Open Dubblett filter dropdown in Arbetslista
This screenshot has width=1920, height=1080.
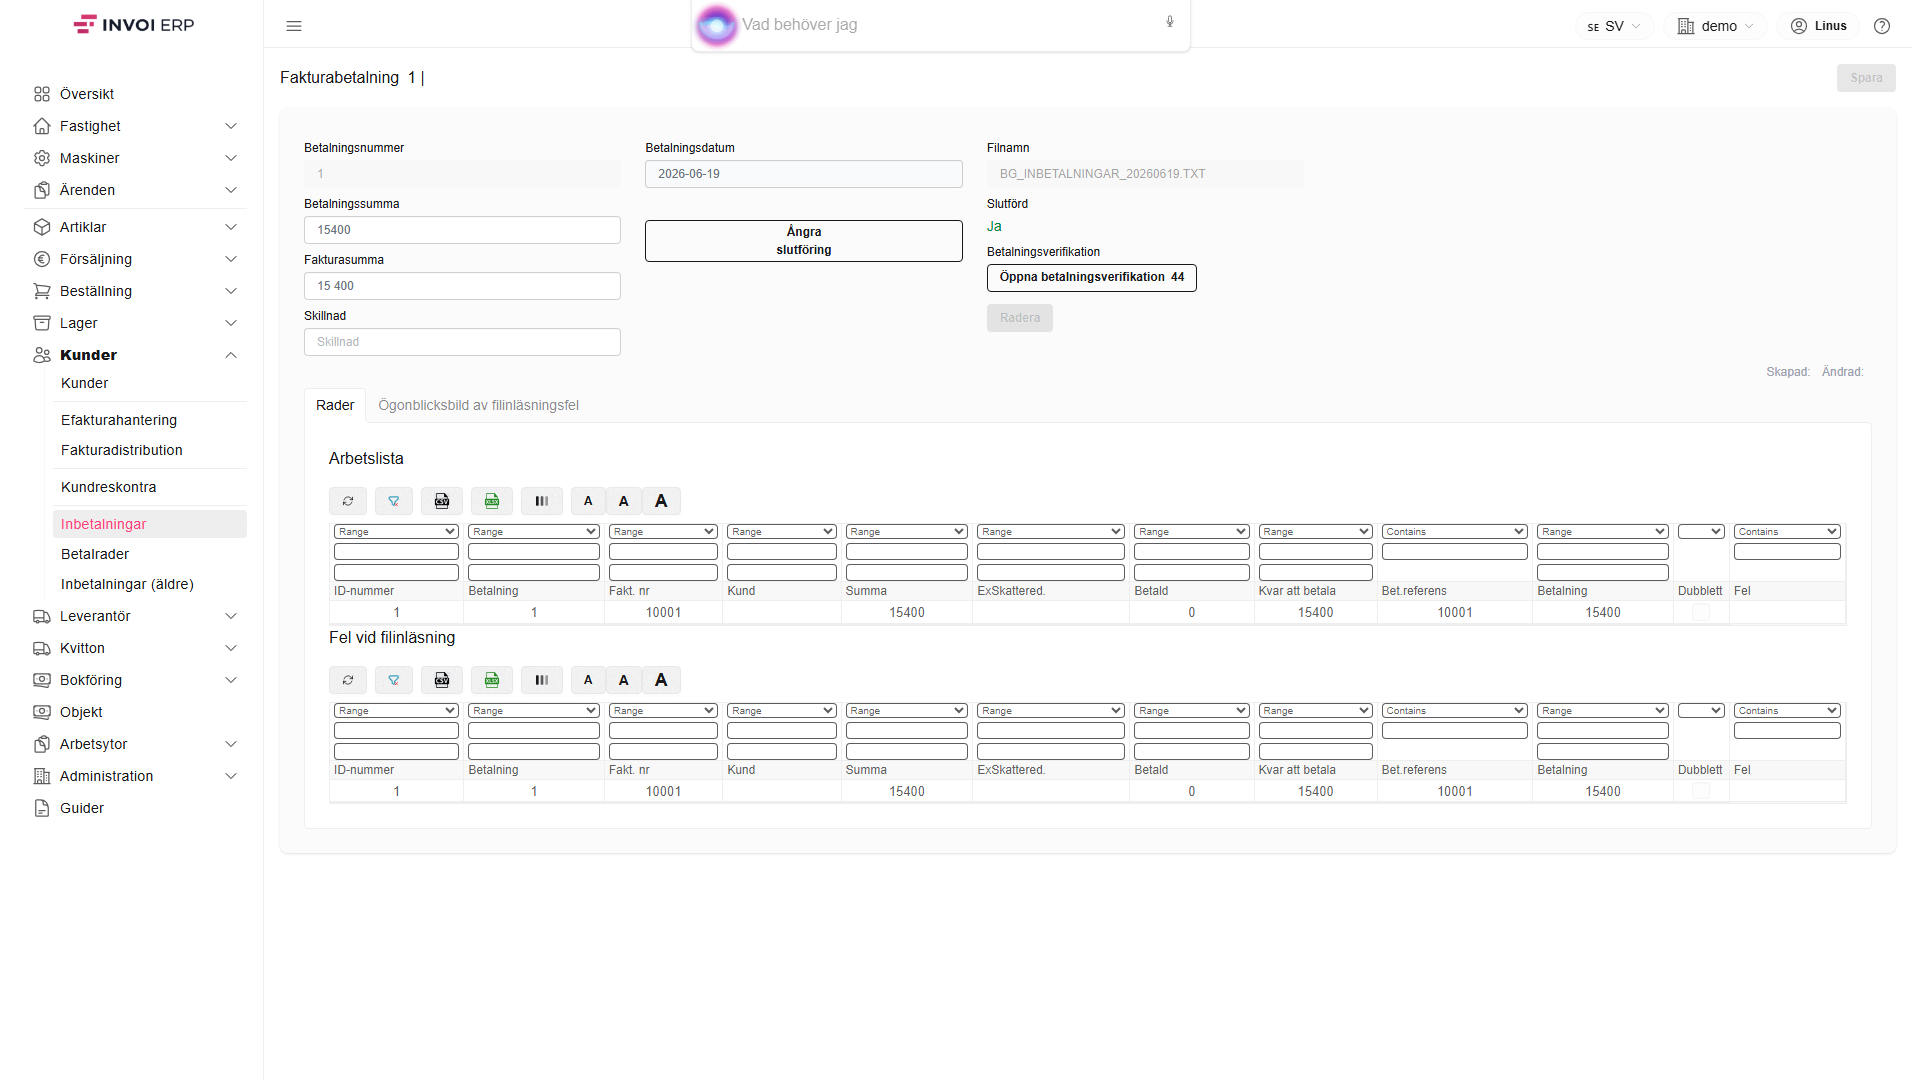click(1701, 532)
